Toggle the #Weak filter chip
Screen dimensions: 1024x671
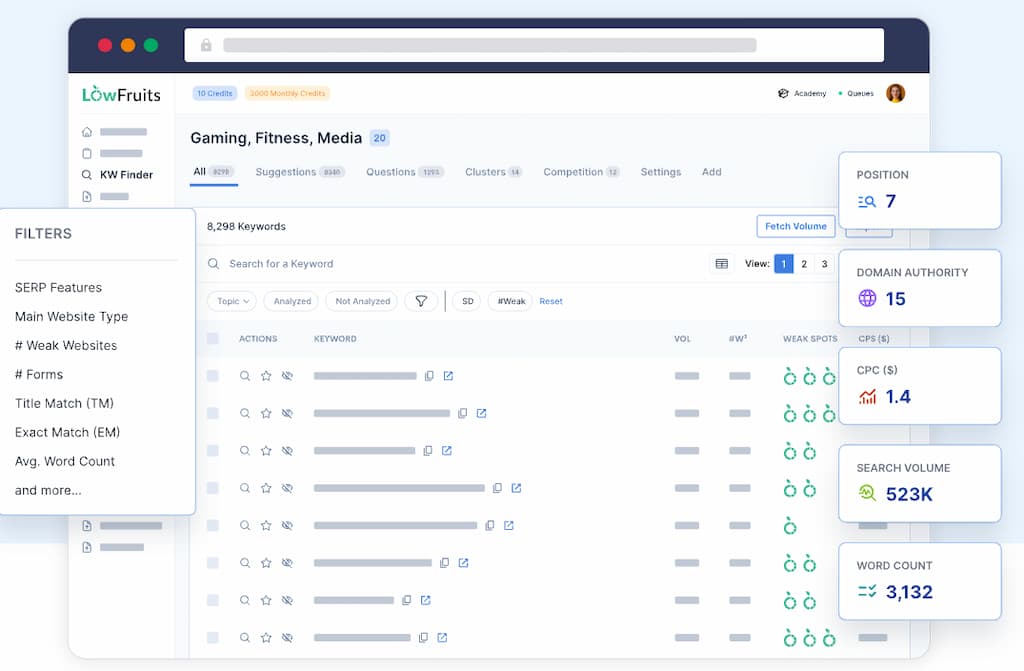coord(511,301)
